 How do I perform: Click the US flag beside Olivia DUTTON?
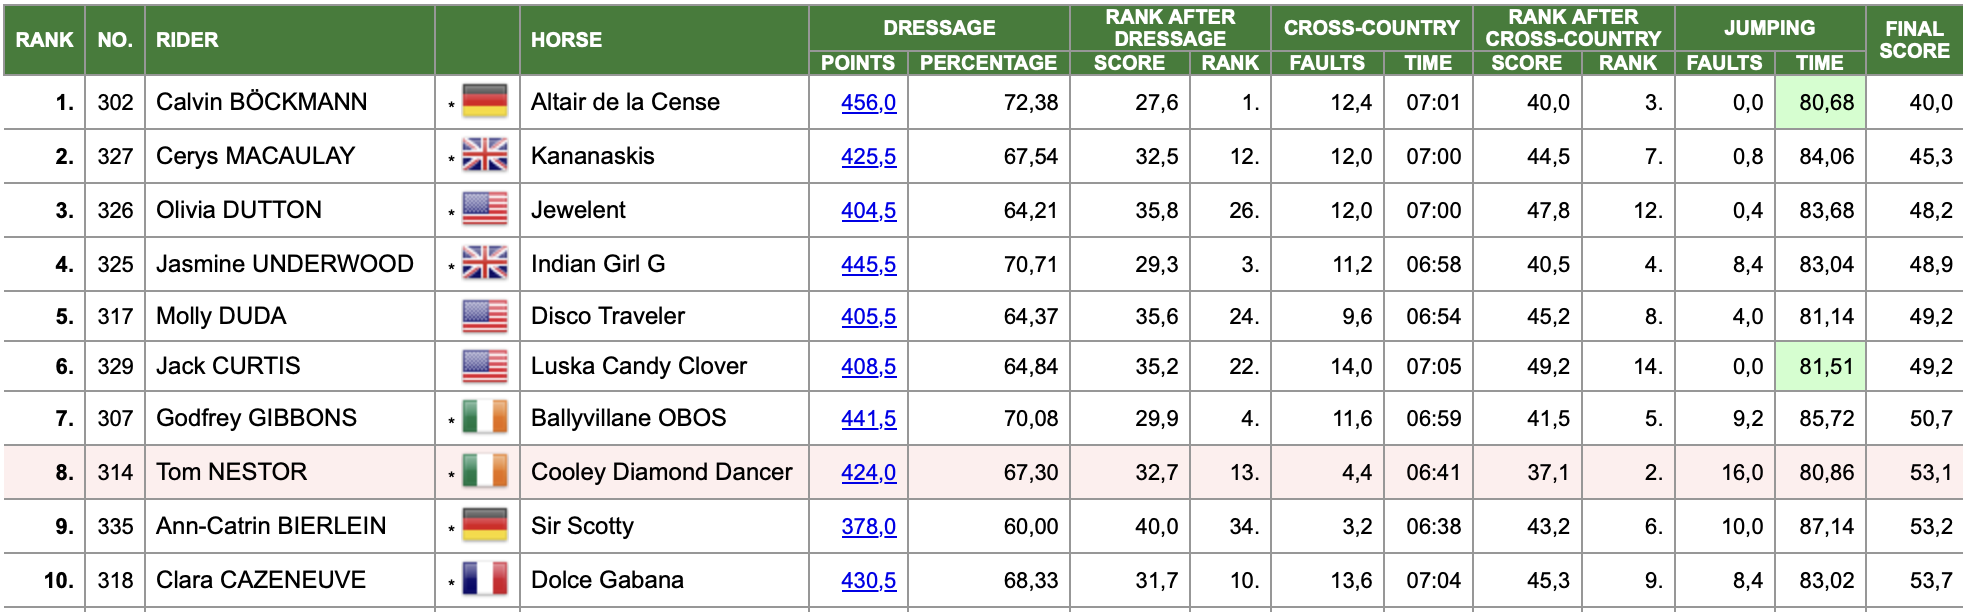click(x=485, y=210)
